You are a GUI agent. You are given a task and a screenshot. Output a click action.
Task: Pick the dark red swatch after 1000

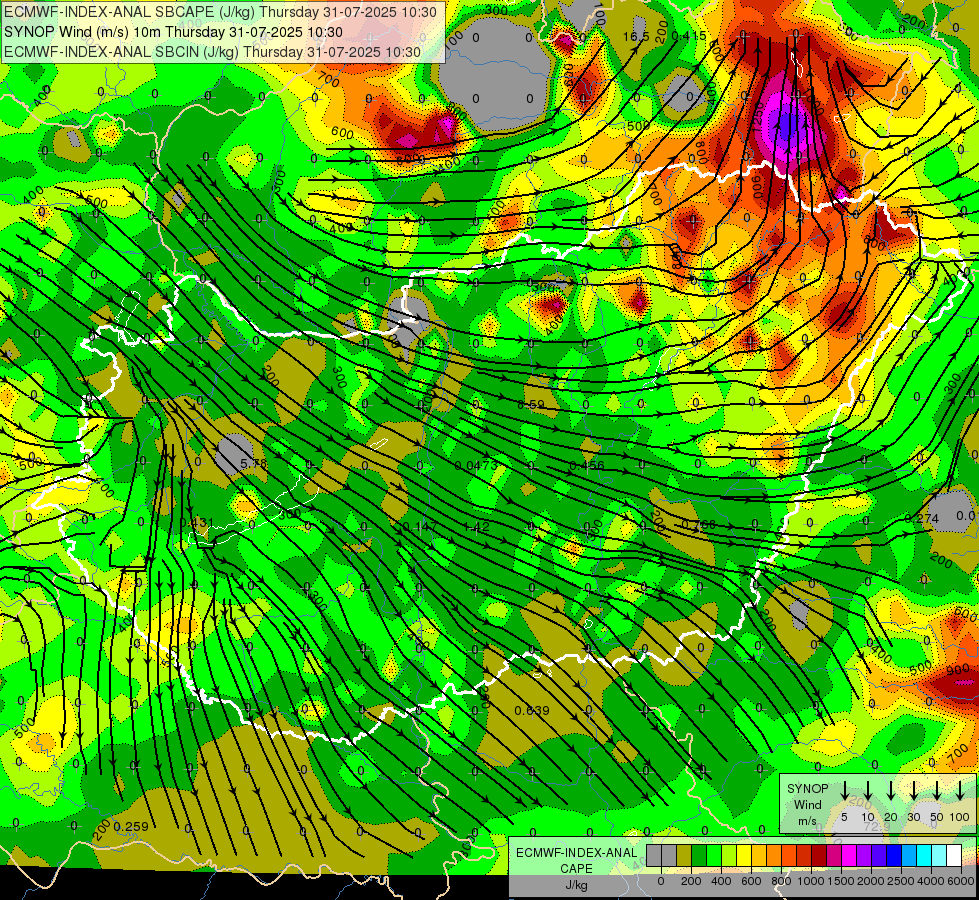click(819, 855)
